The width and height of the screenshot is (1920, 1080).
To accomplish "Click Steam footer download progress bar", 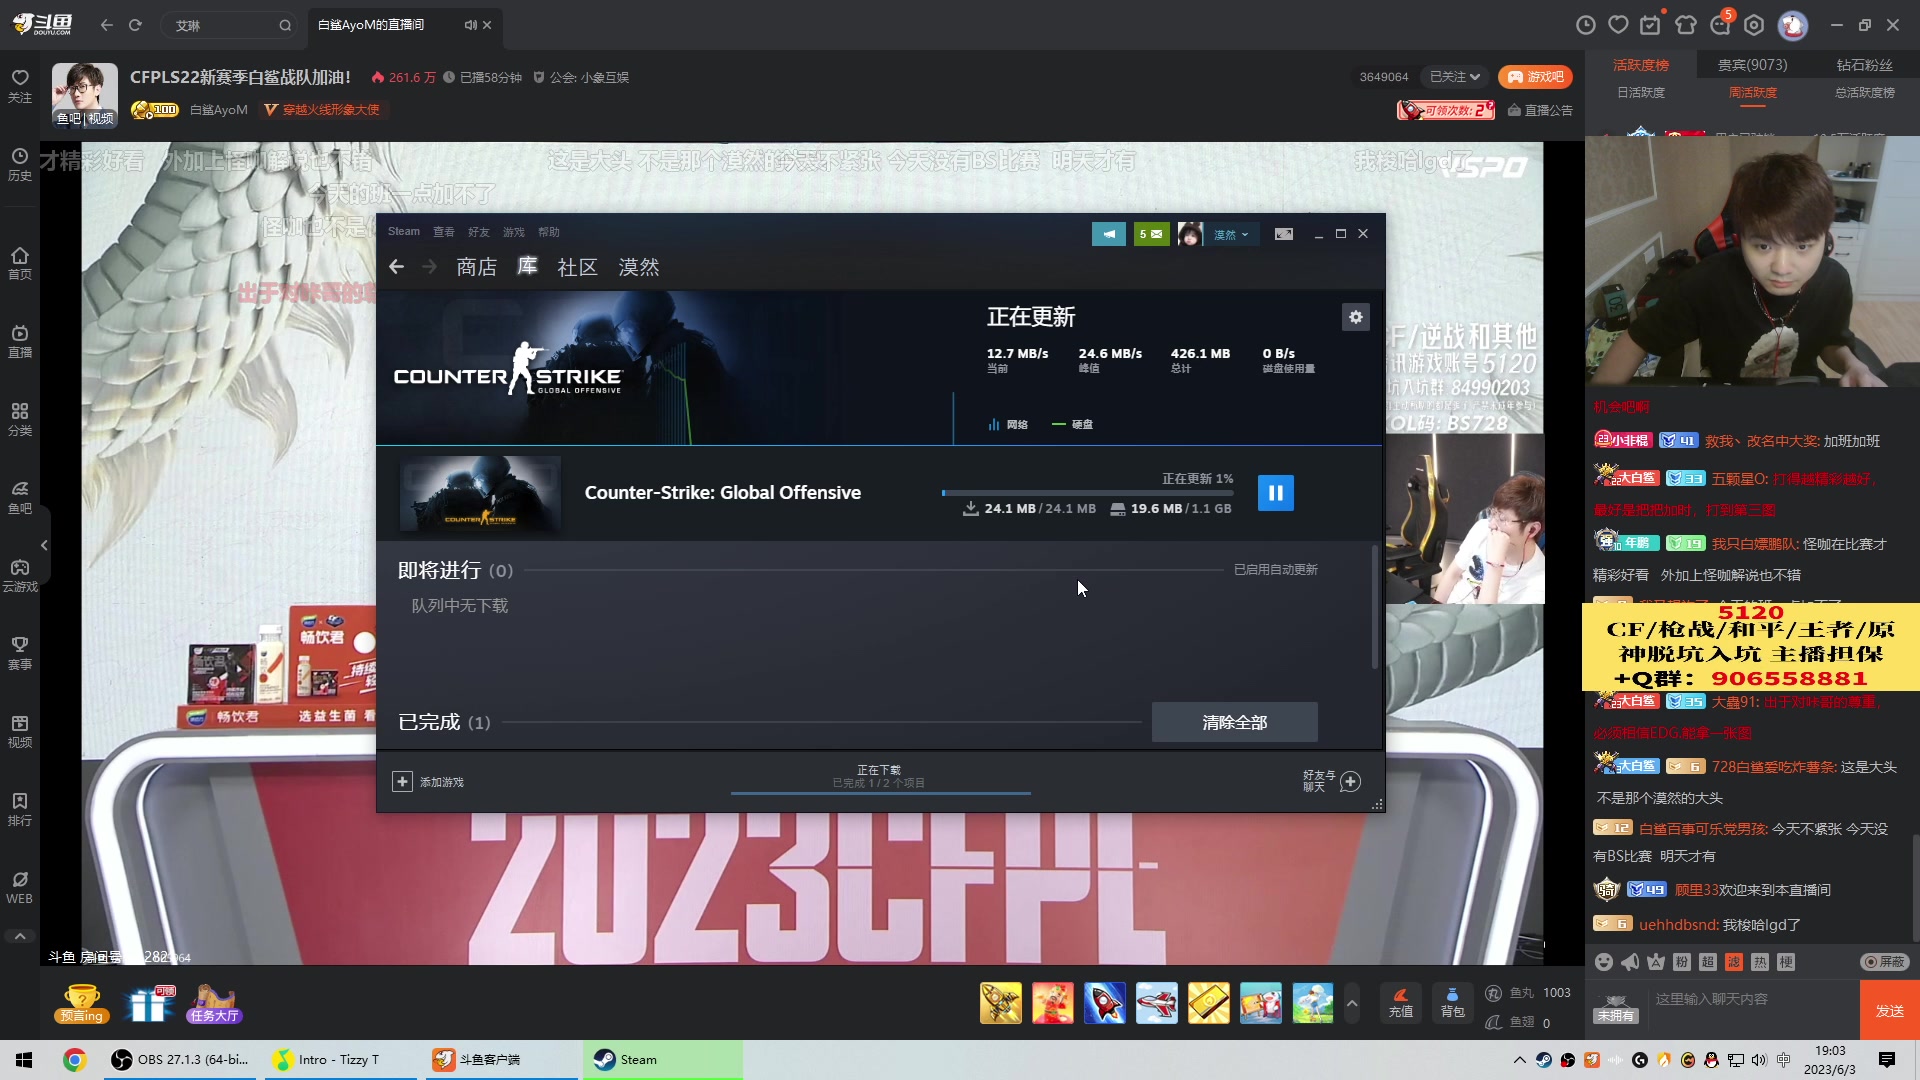I will [880, 793].
